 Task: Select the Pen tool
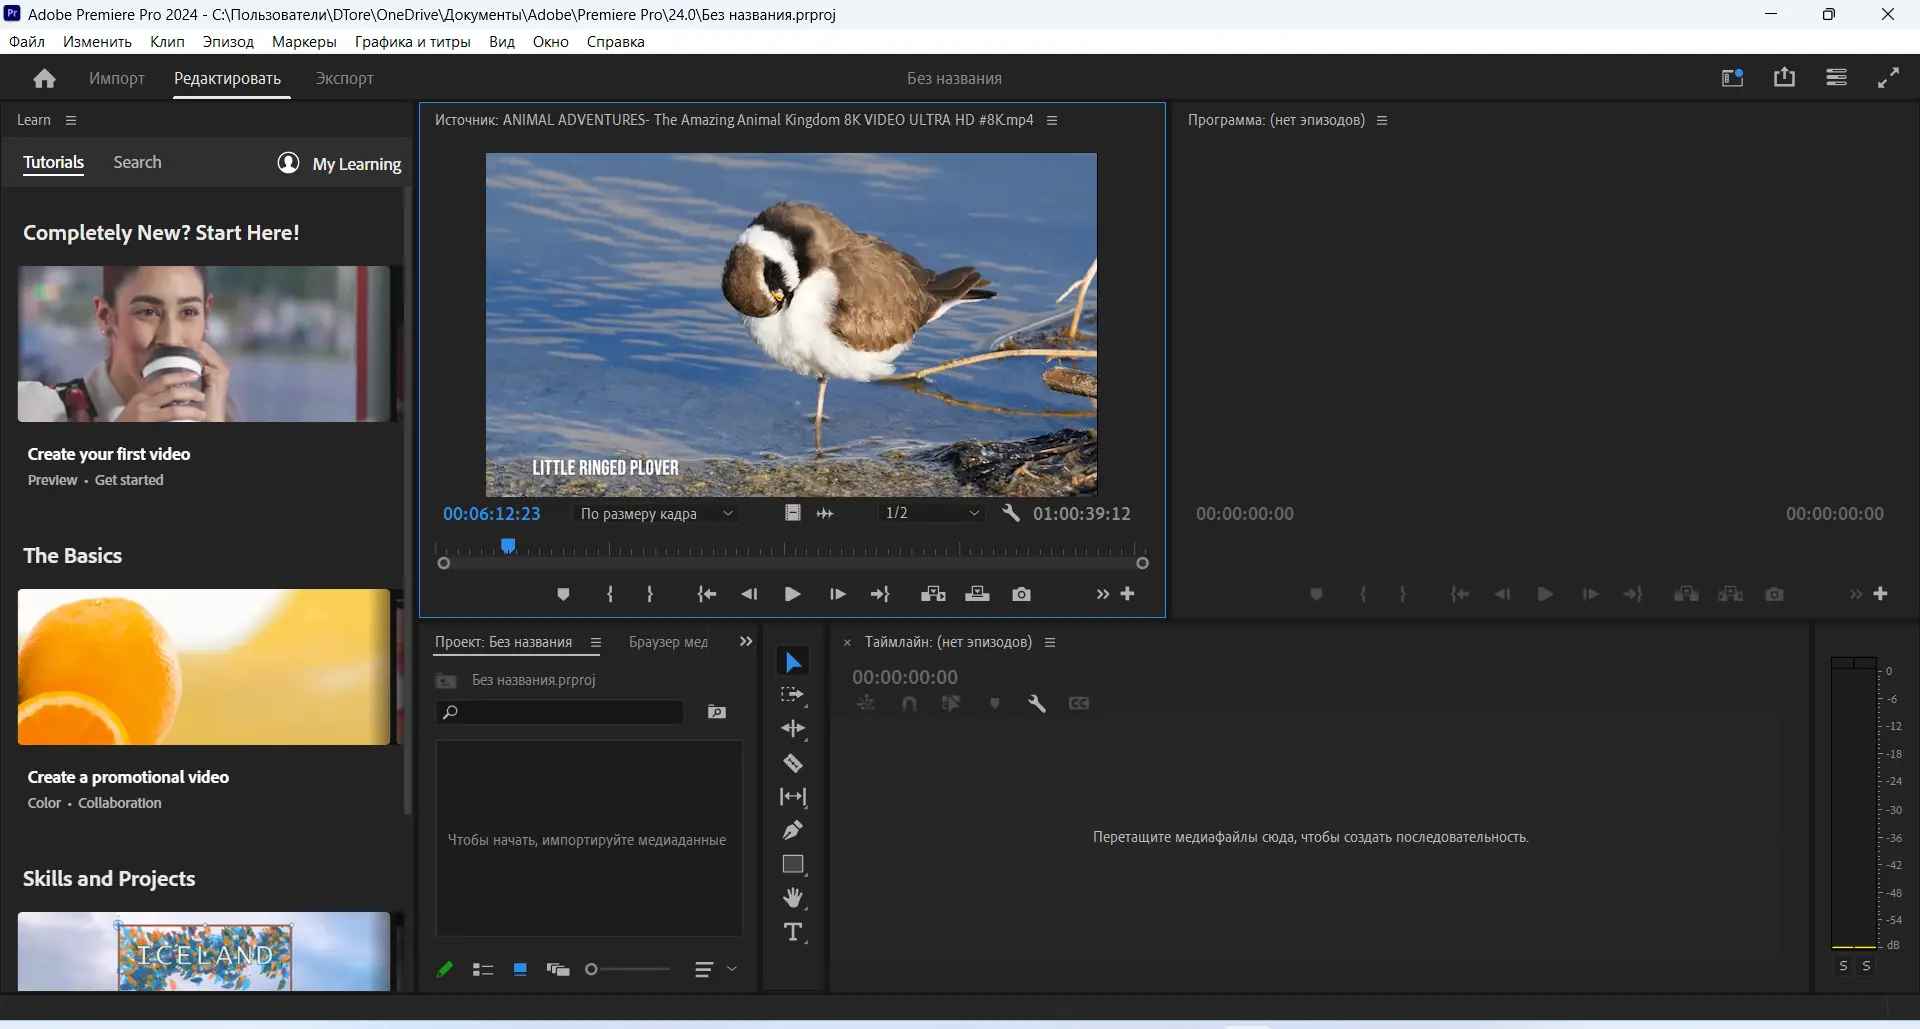[x=793, y=830]
